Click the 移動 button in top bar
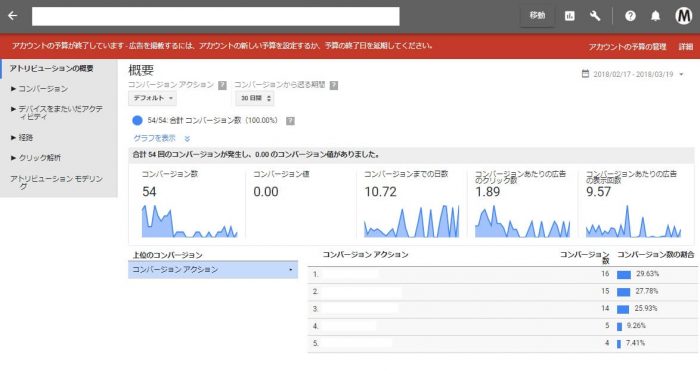Viewport: 700px width, 374px height. pos(538,16)
